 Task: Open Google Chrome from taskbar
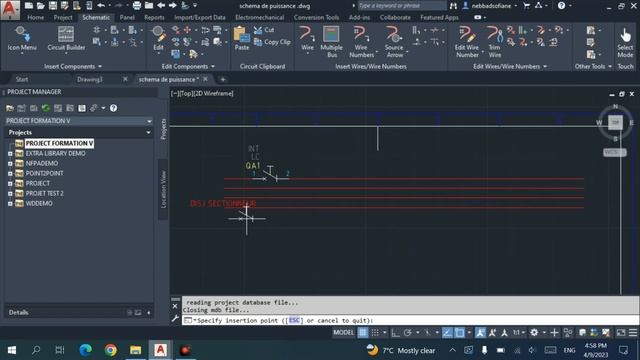[111, 350]
